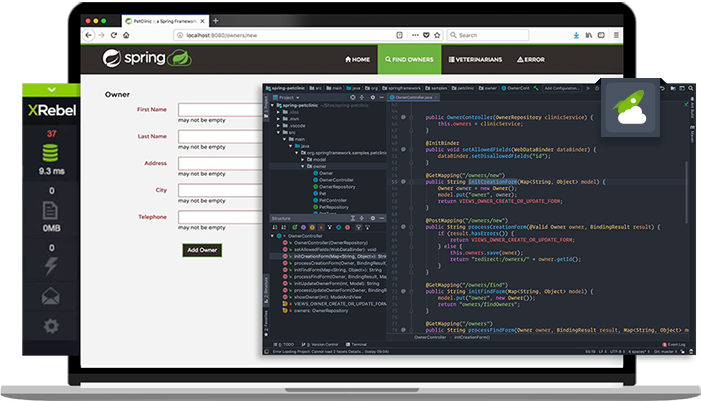Open the browser downloads arrow icon

click(576, 35)
